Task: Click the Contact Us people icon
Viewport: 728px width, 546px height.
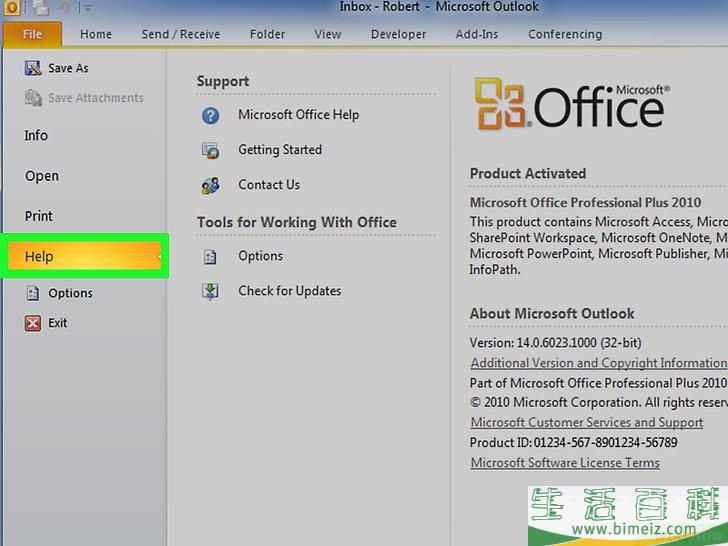Action: tap(210, 185)
